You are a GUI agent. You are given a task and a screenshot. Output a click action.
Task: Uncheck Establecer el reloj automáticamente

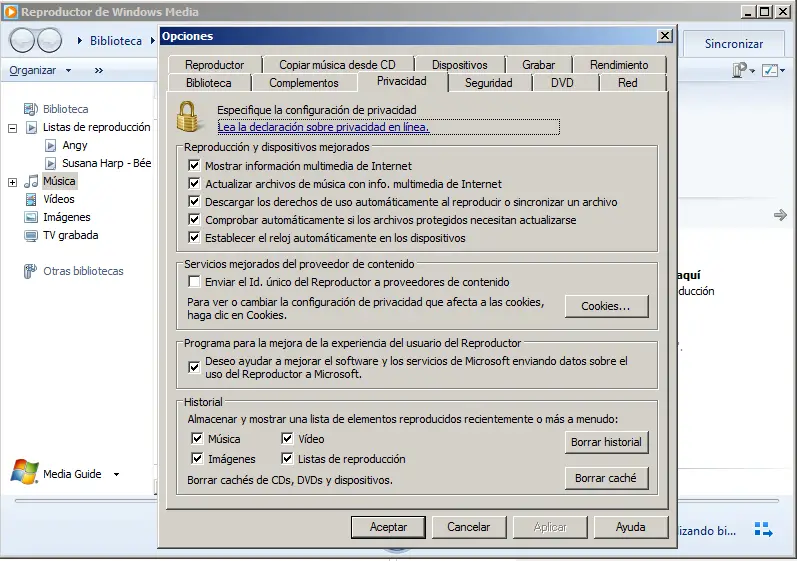click(194, 237)
